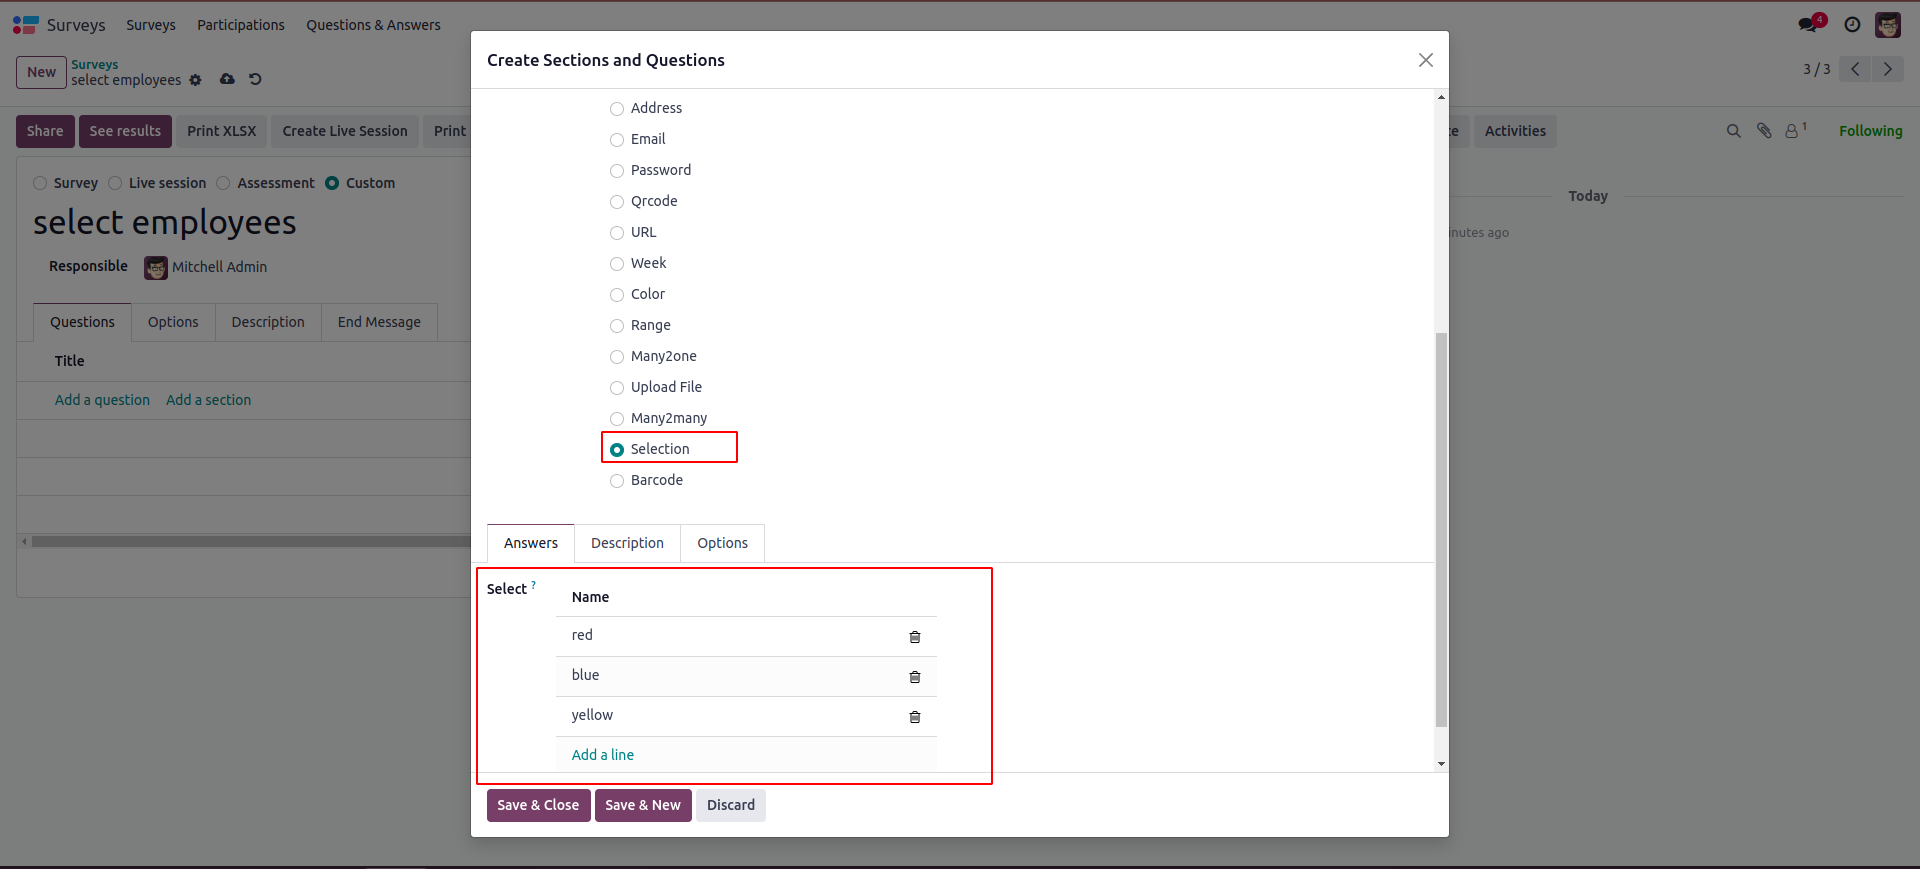Viewport: 1920px width, 869px height.
Task: Switch to the Options tab in dialog
Action: coord(722,543)
